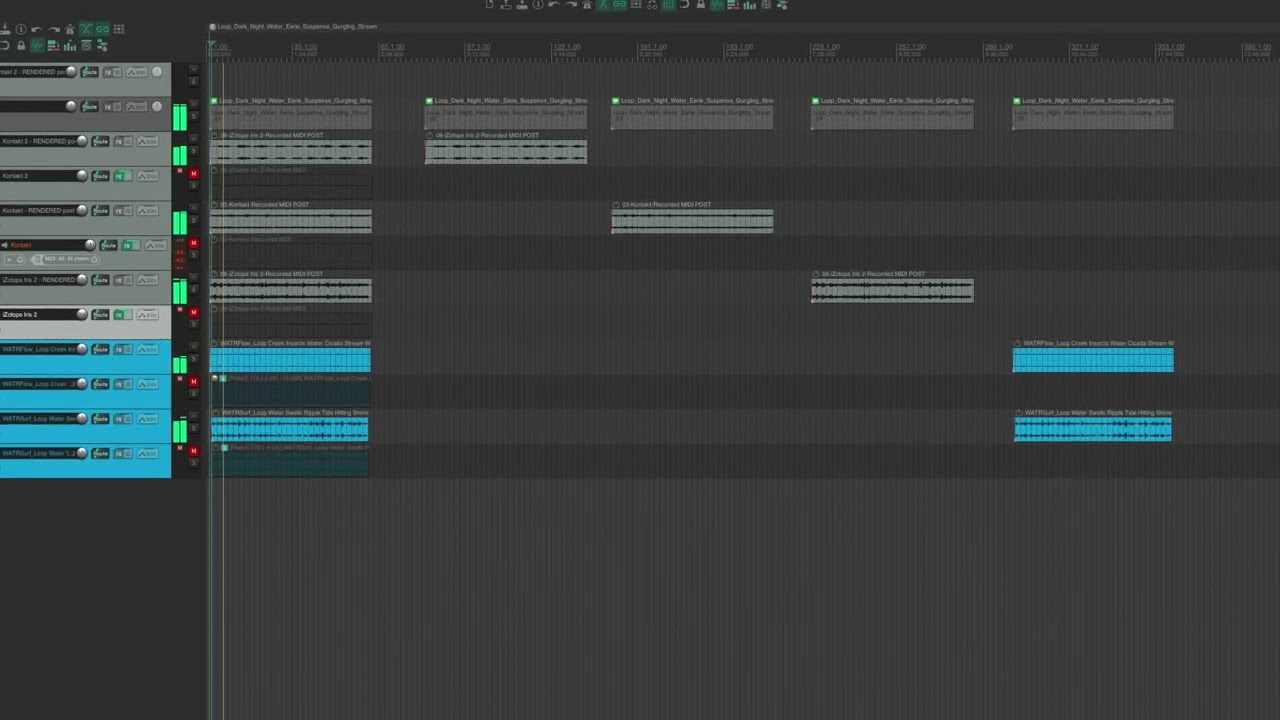Toggle auto-crossfade in the top toolbar
The image size is (1280, 720).
(x=603, y=5)
